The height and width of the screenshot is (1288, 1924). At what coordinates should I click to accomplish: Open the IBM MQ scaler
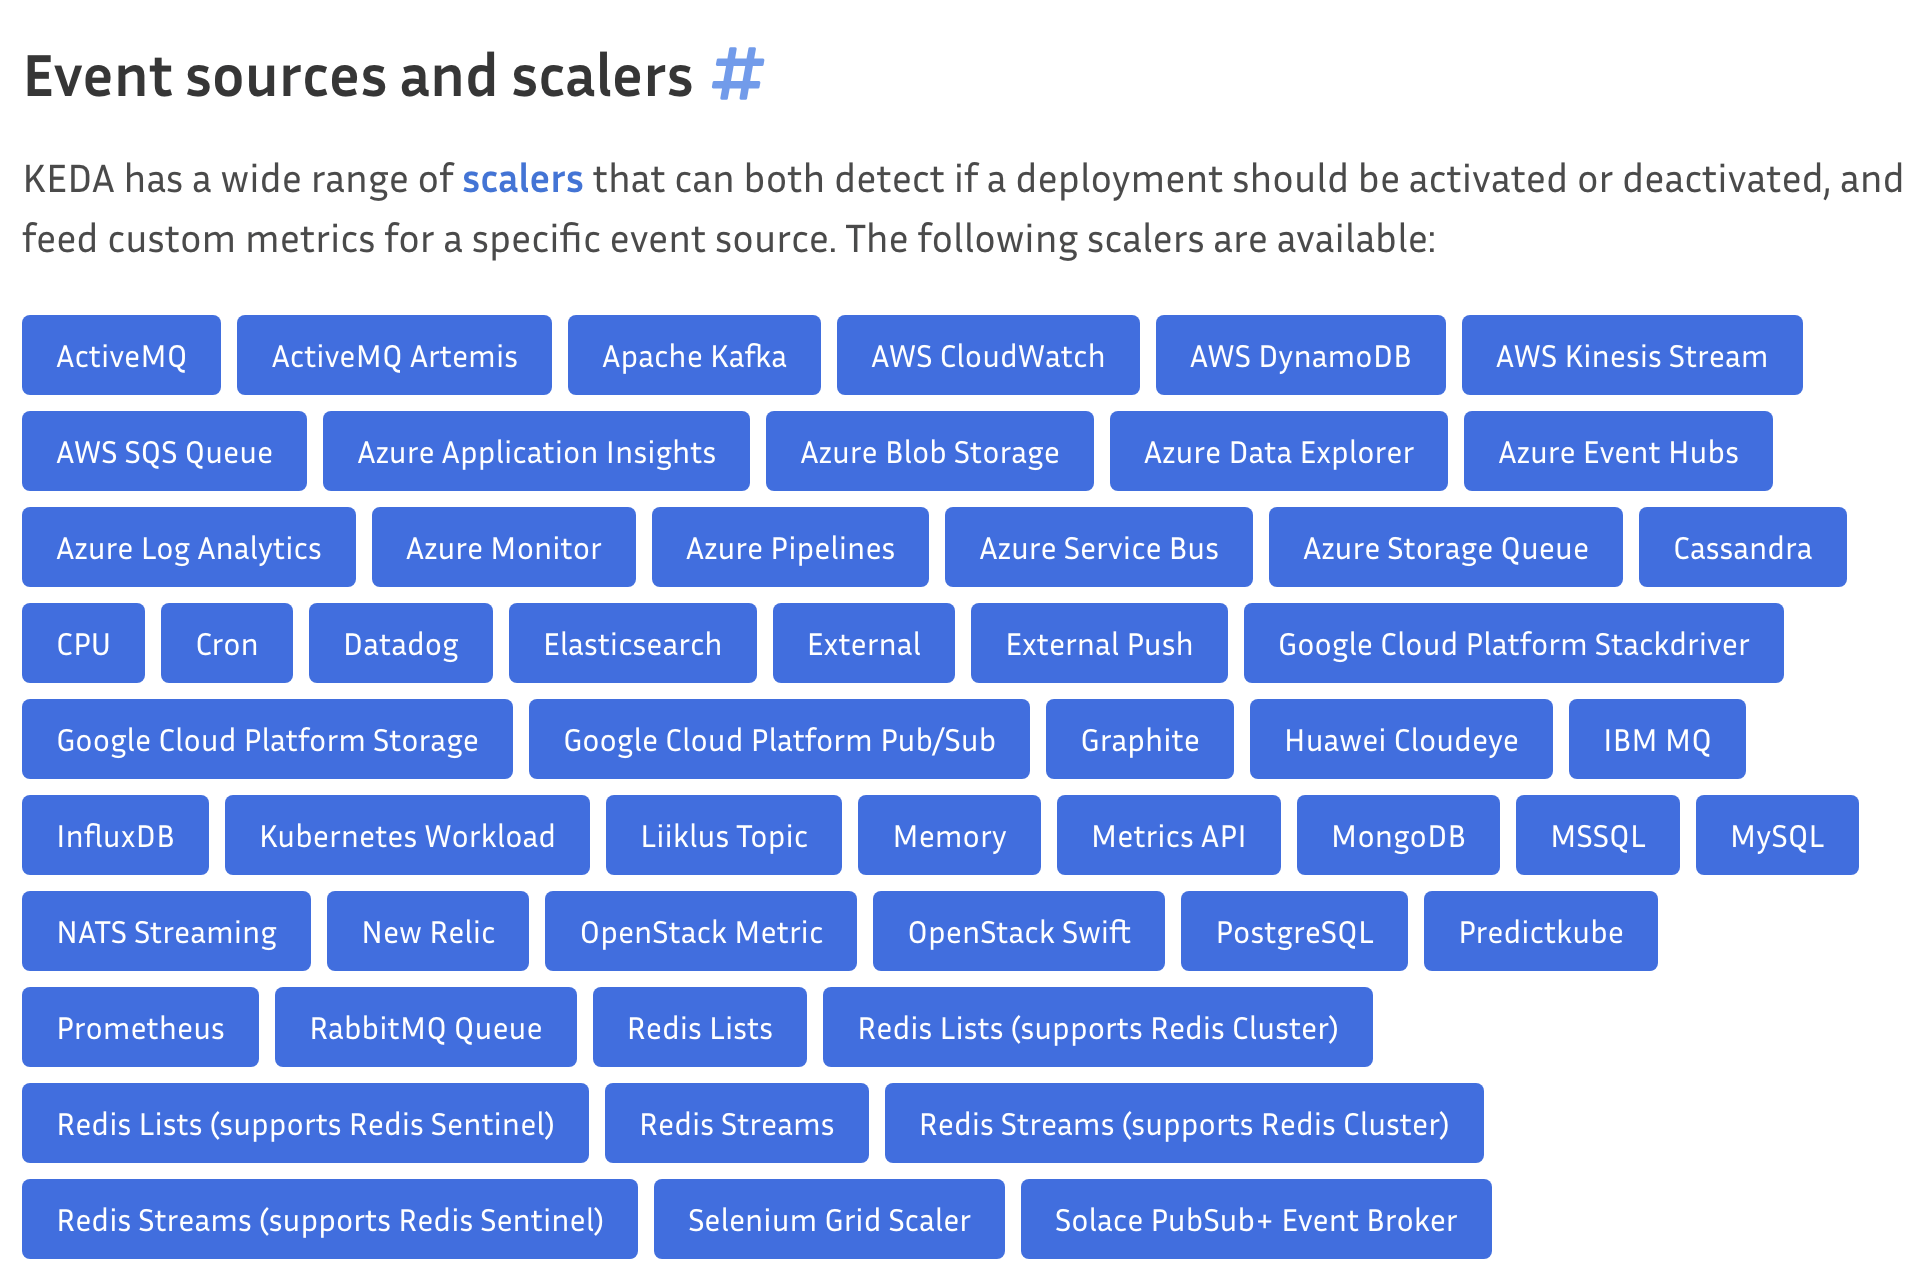pos(1656,739)
